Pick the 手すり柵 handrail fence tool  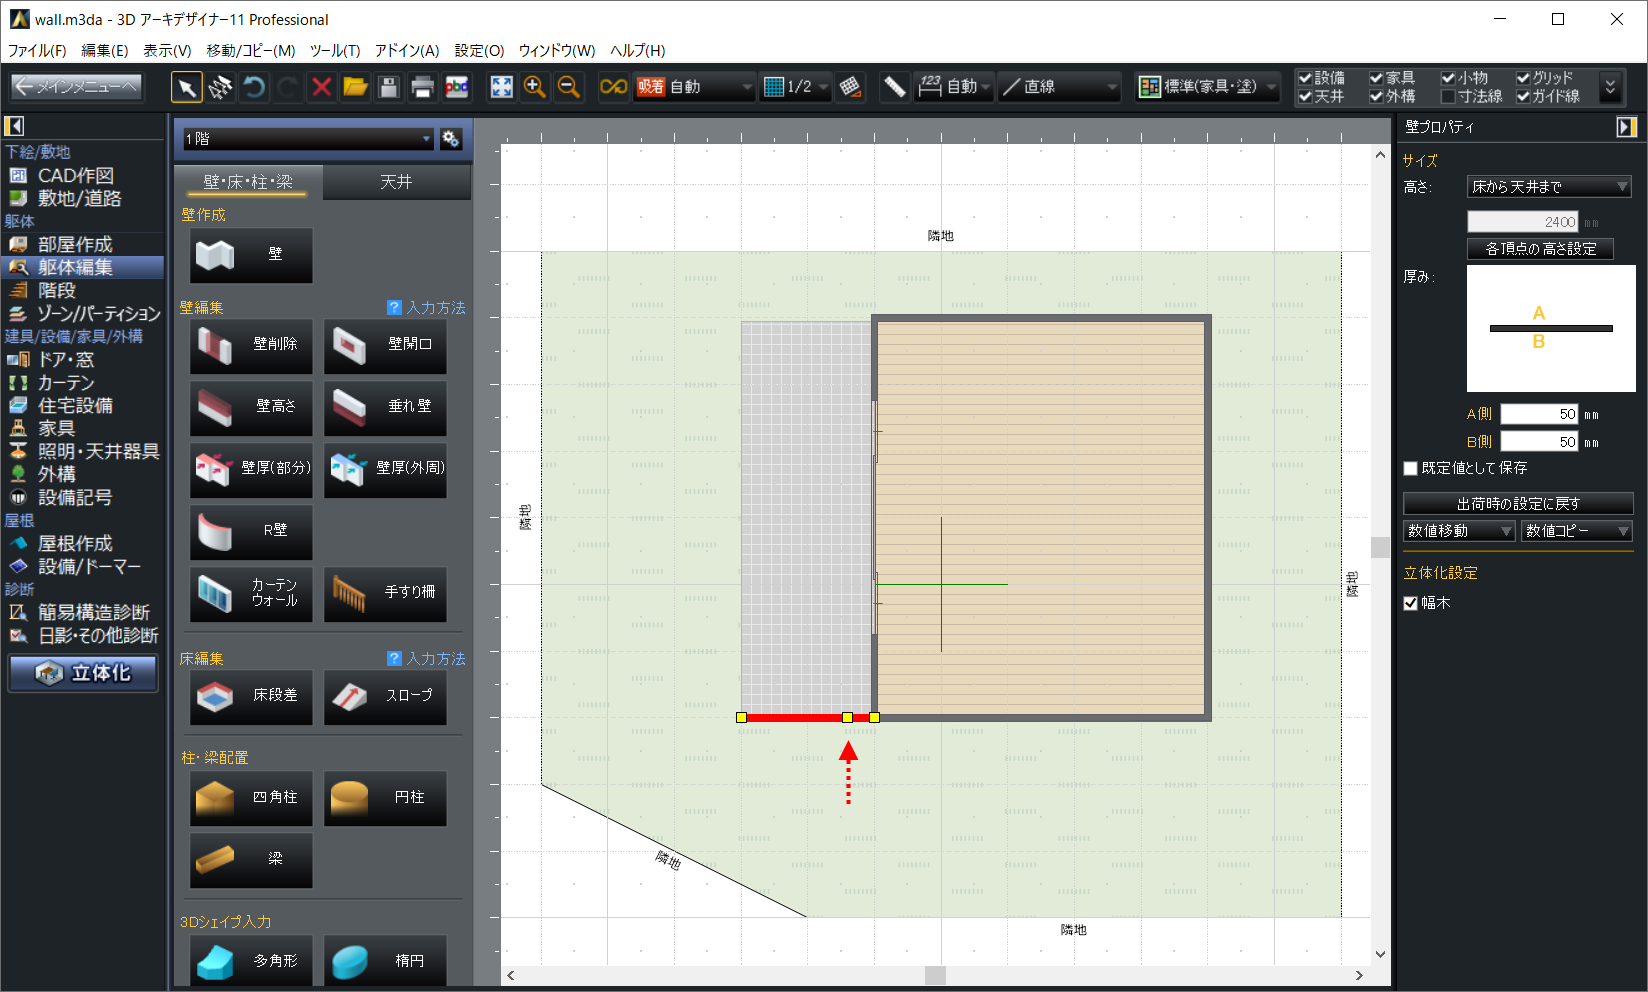386,593
